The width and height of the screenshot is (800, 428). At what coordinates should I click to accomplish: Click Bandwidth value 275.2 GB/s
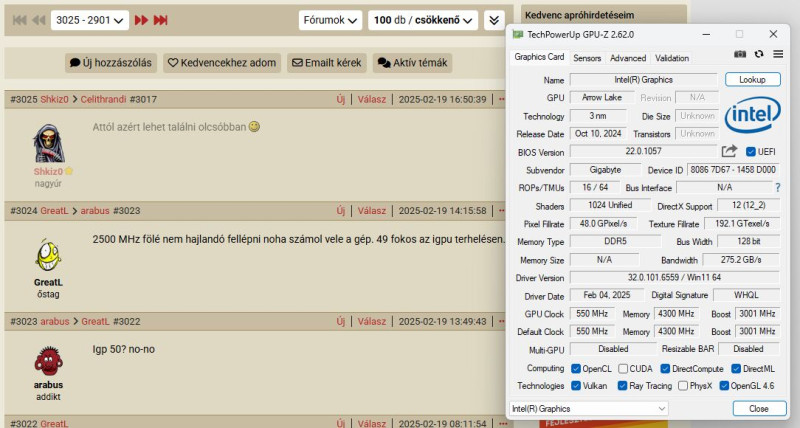tap(741, 260)
